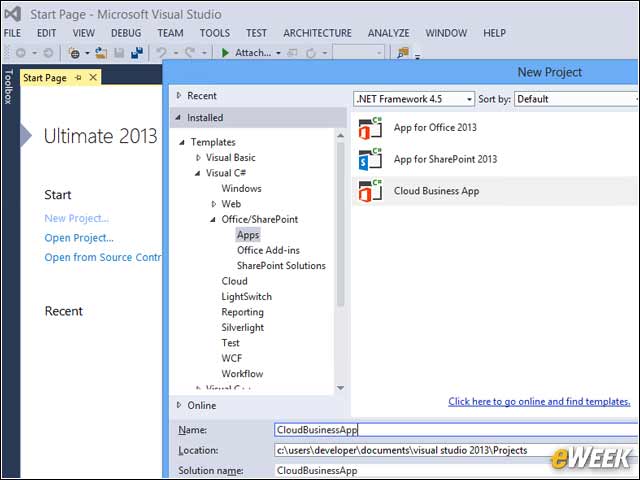Select the Cloud Business App template icon
640x480 pixels.
(x=370, y=191)
